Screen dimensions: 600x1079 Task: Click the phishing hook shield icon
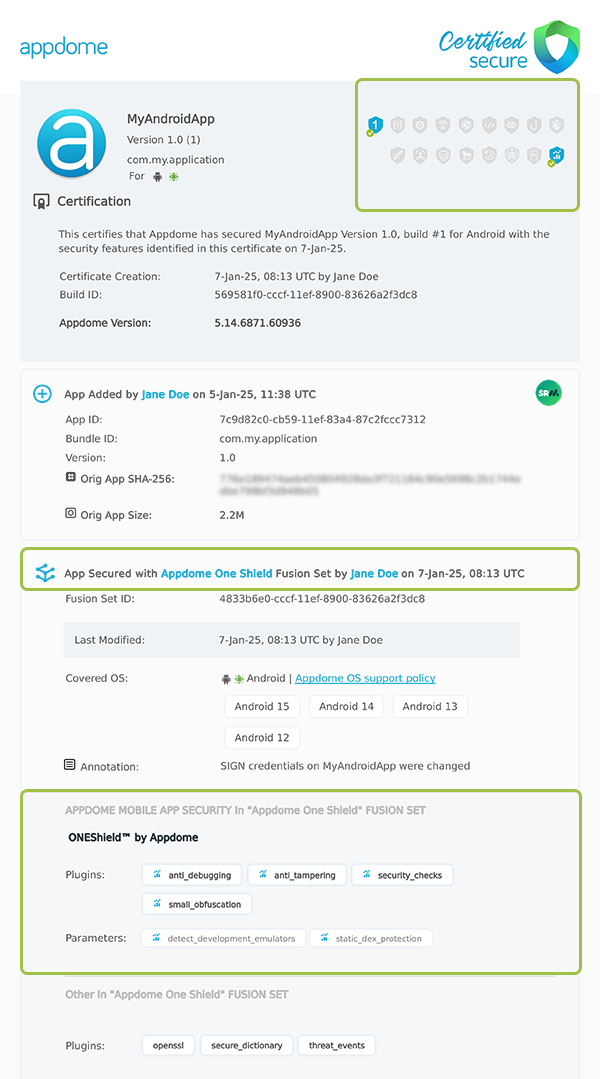click(x=532, y=125)
